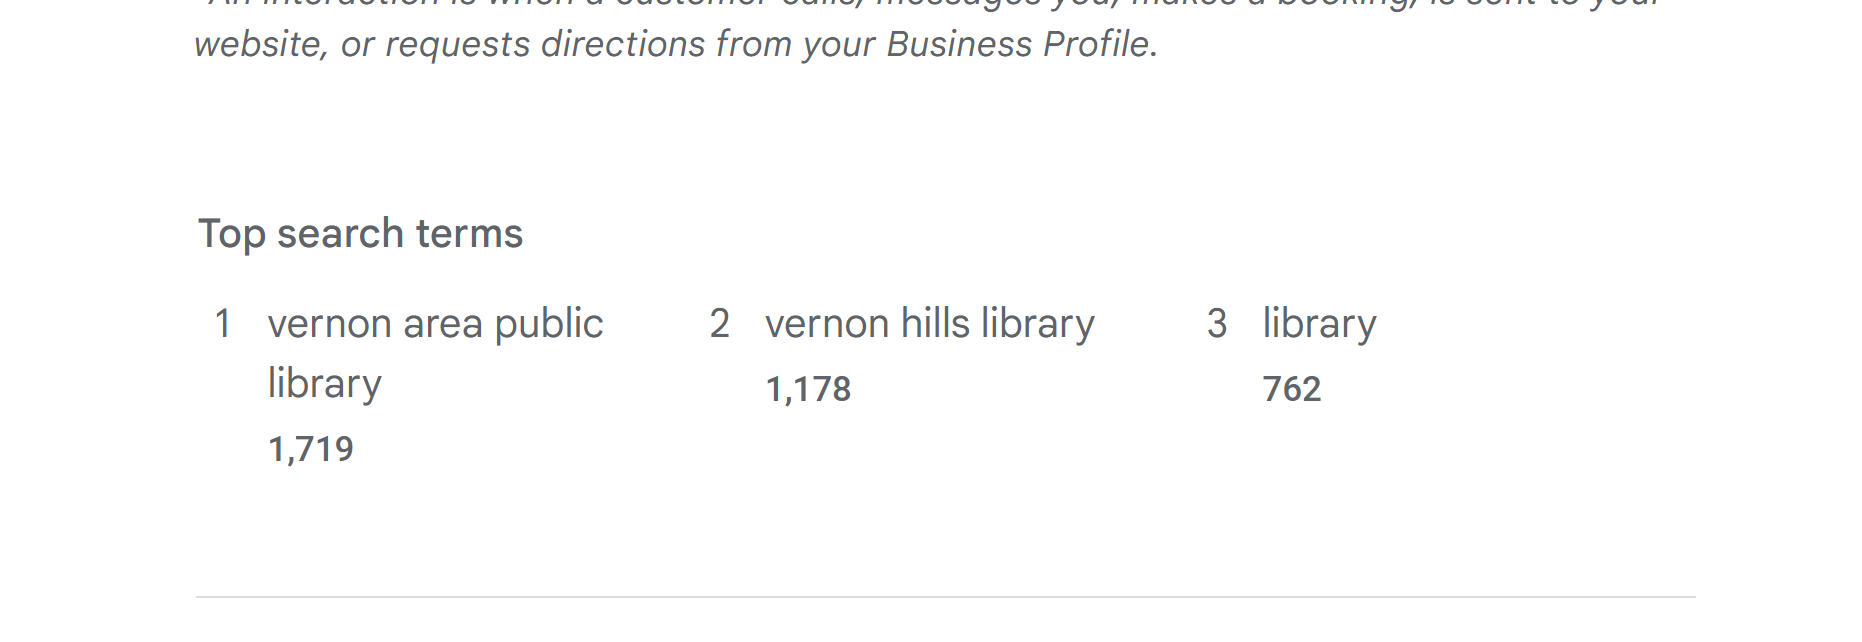Select rank number 1 in search terms
1862x642 pixels.
click(223, 324)
